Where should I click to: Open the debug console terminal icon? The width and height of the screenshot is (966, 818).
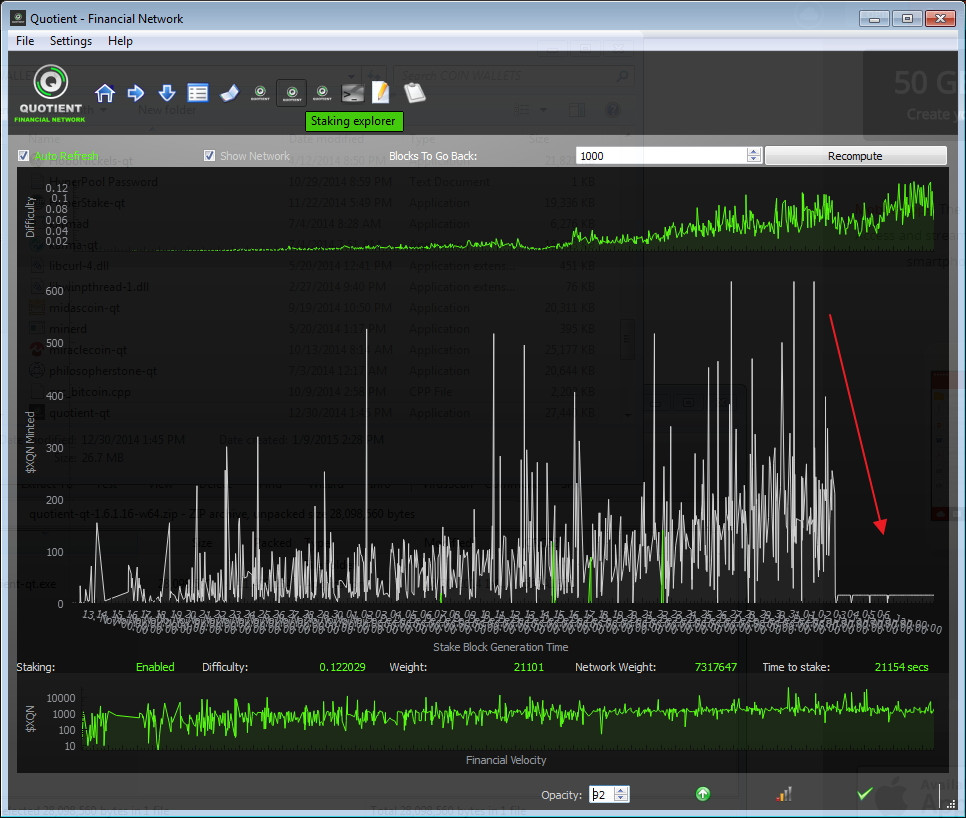click(353, 93)
